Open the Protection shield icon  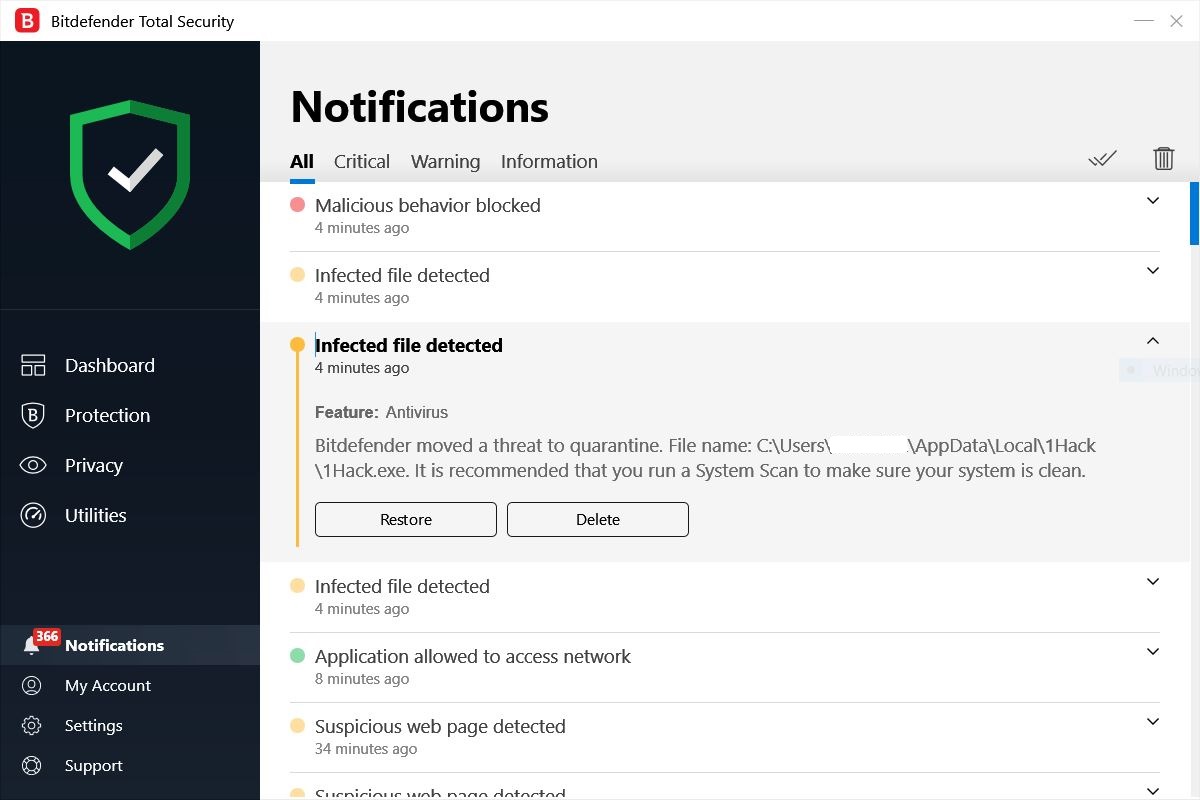click(33, 416)
